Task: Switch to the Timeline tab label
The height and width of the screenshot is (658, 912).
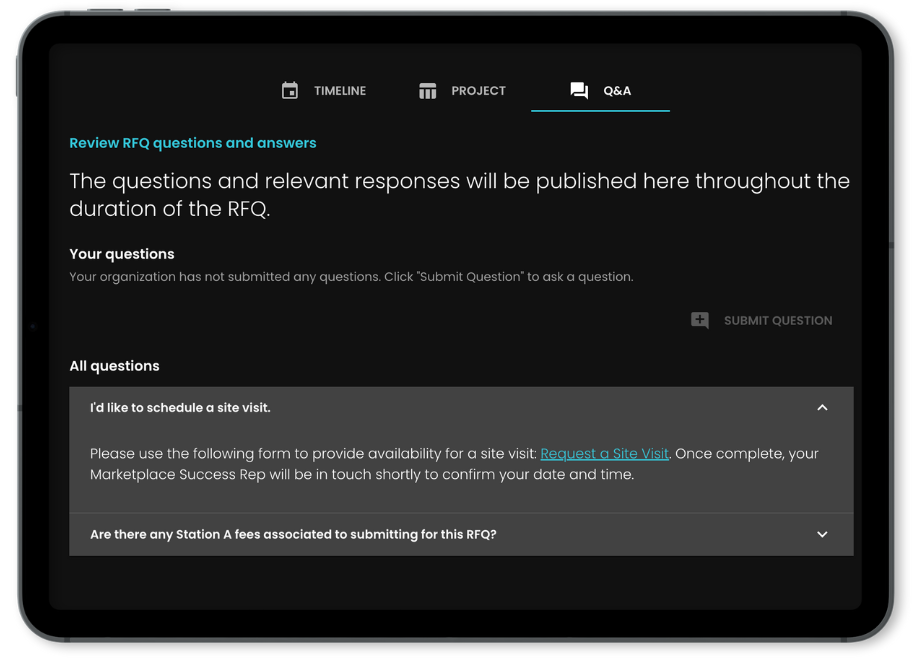Action: [340, 91]
